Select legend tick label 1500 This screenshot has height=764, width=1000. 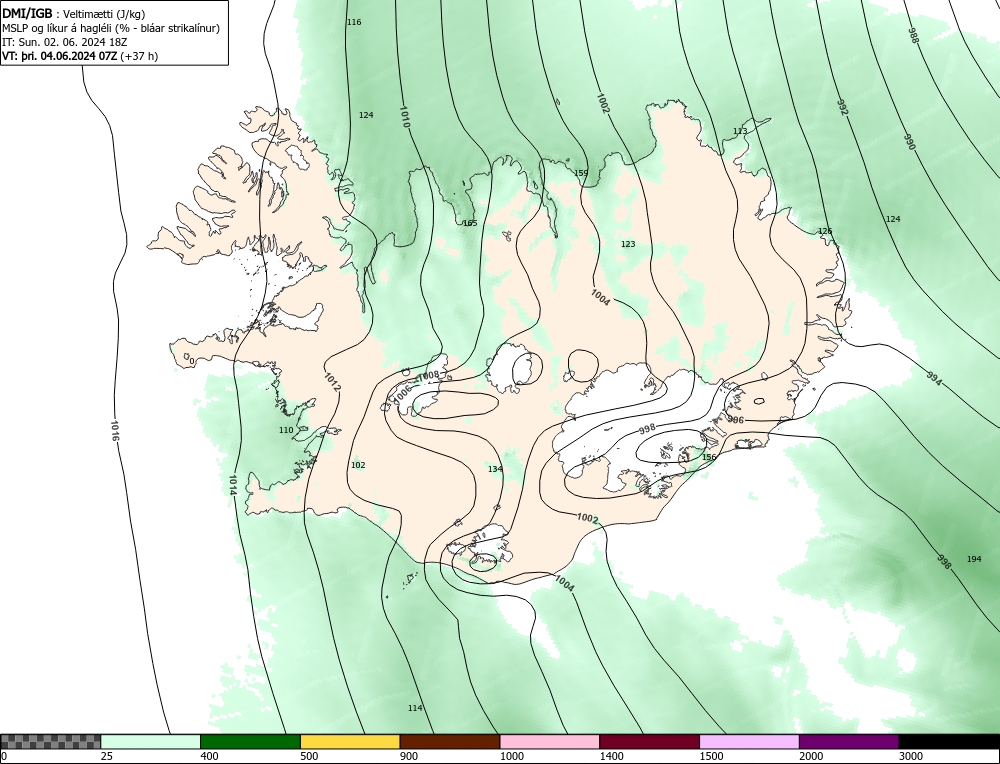[x=712, y=757]
